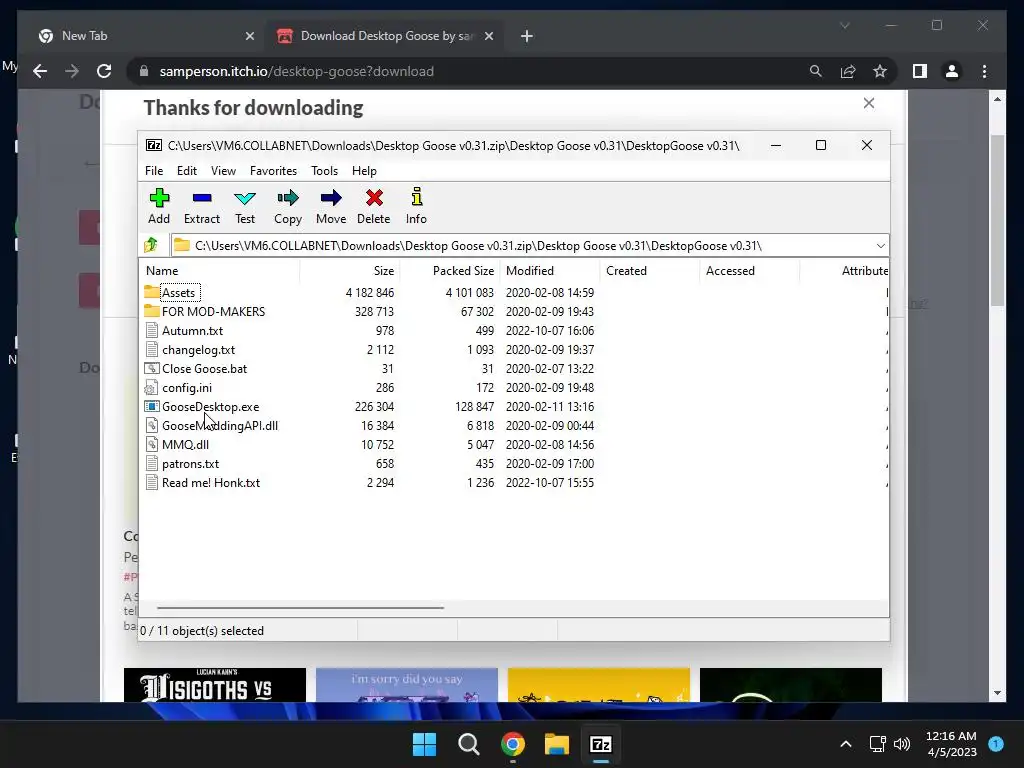Image resolution: width=1024 pixels, height=768 pixels.
Task: Open the Tools menu
Action: [x=325, y=170]
